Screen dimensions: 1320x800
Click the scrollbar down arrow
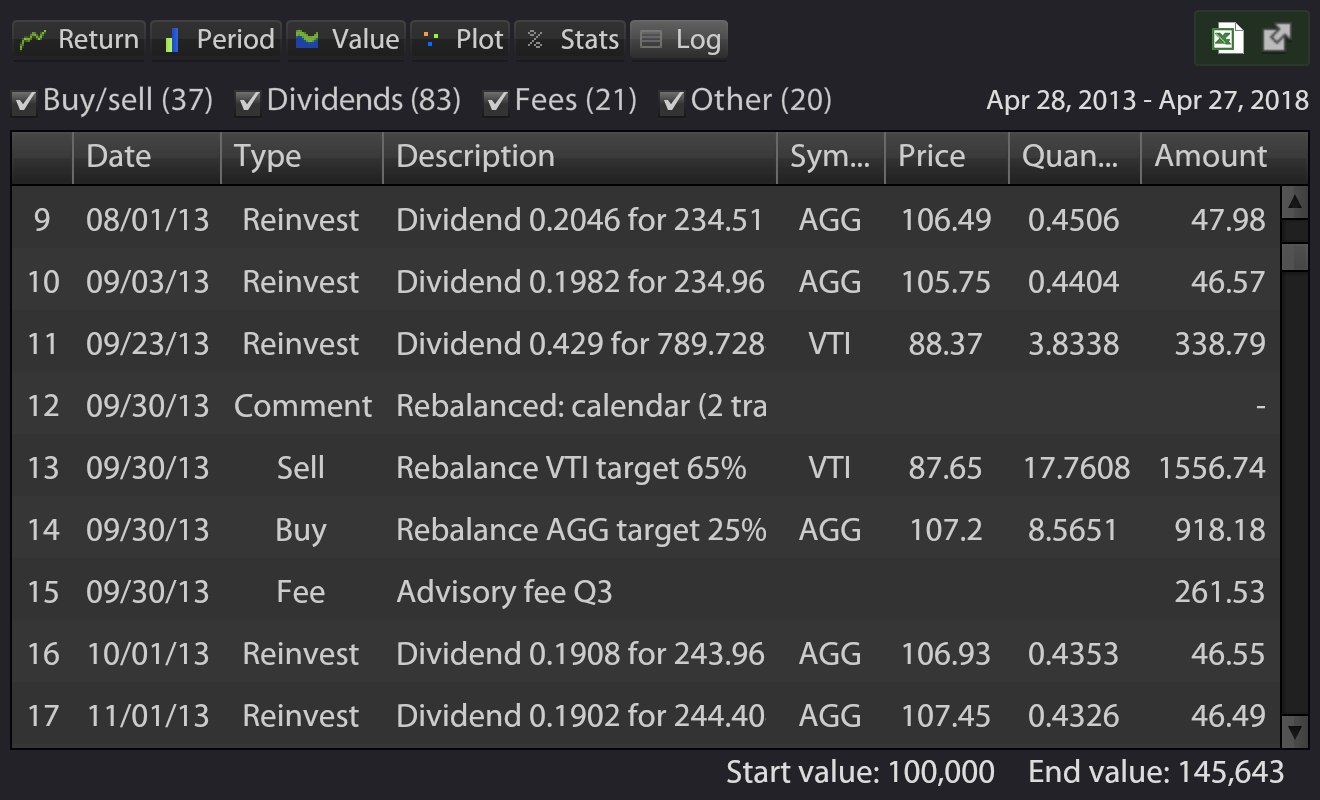coord(1295,731)
